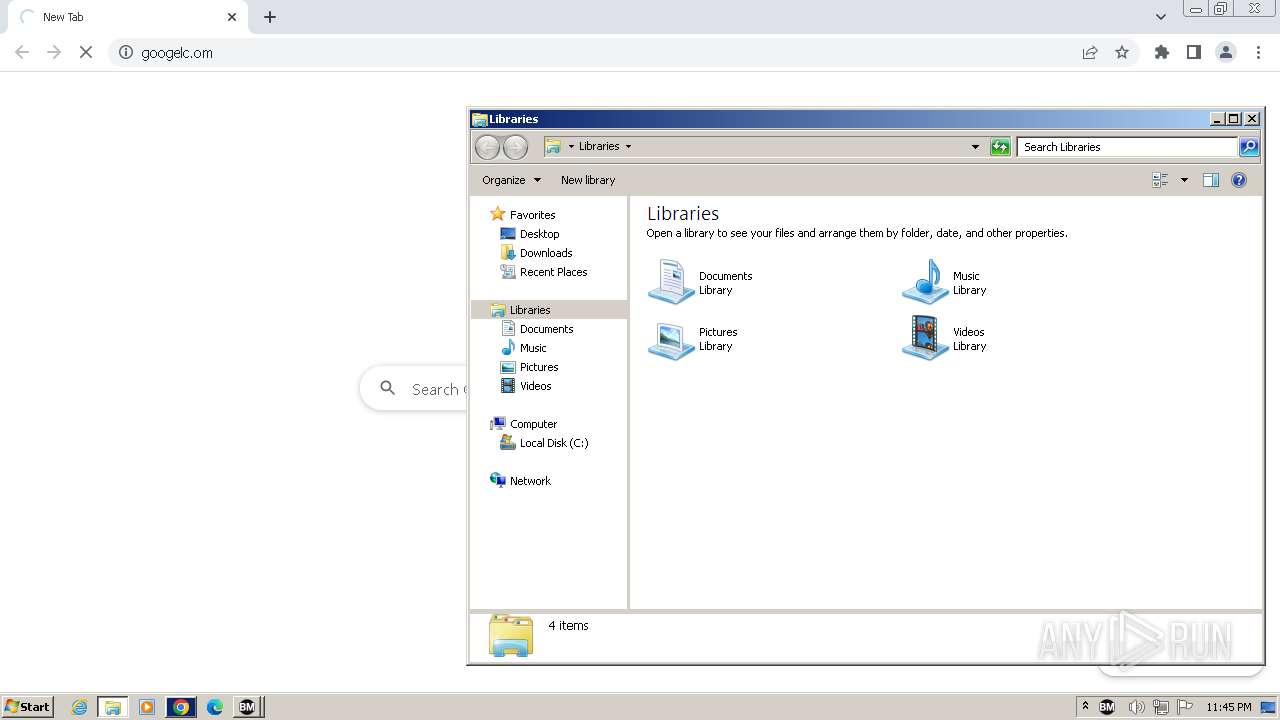1280x720 pixels.
Task: Select Music in the navigation tree
Action: click(523, 348)
